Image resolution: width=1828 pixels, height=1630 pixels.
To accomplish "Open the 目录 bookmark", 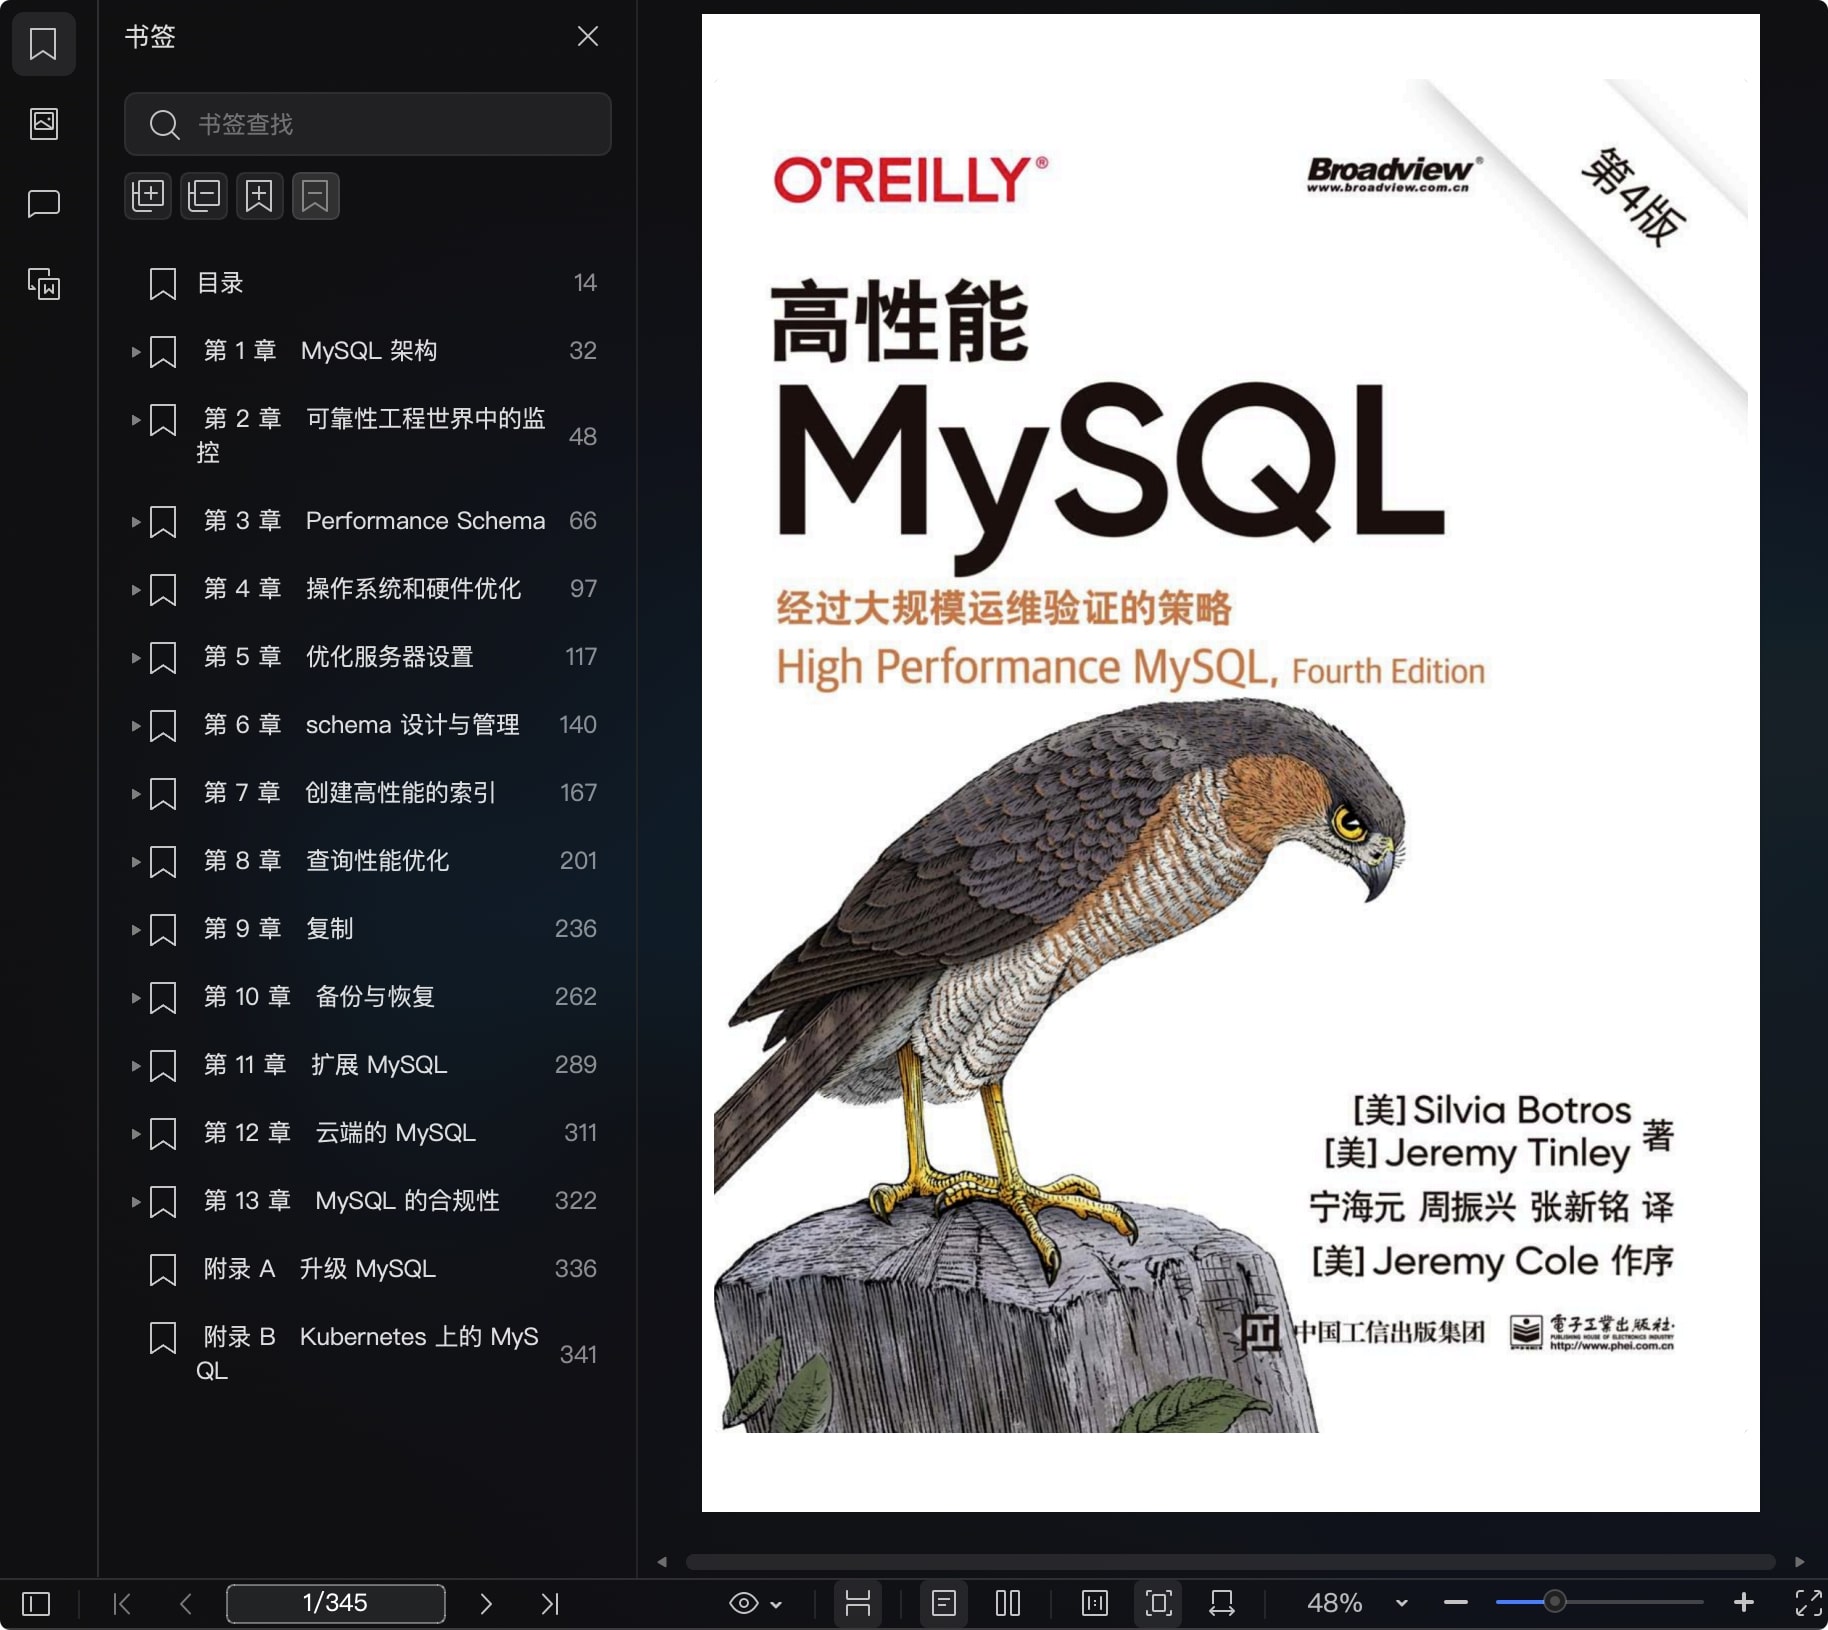I will pyautogui.click(x=367, y=283).
